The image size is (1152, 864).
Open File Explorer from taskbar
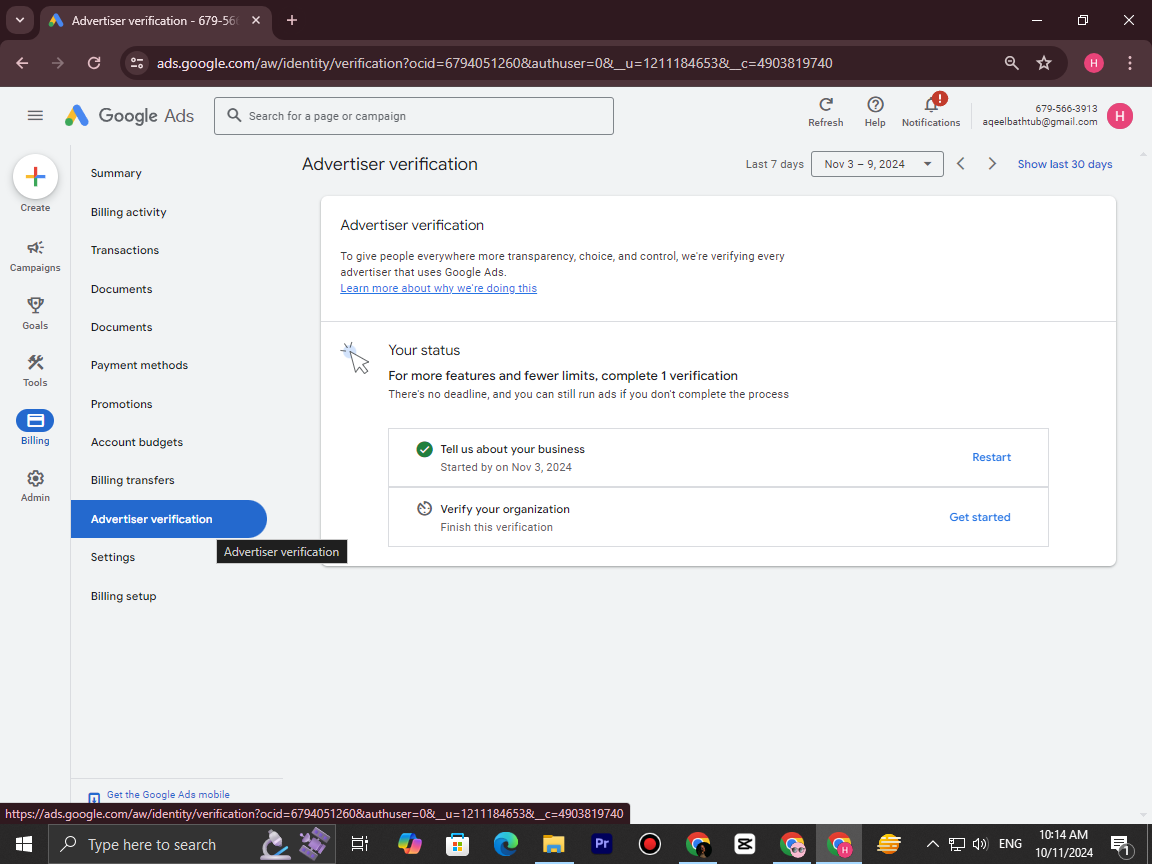(x=553, y=844)
